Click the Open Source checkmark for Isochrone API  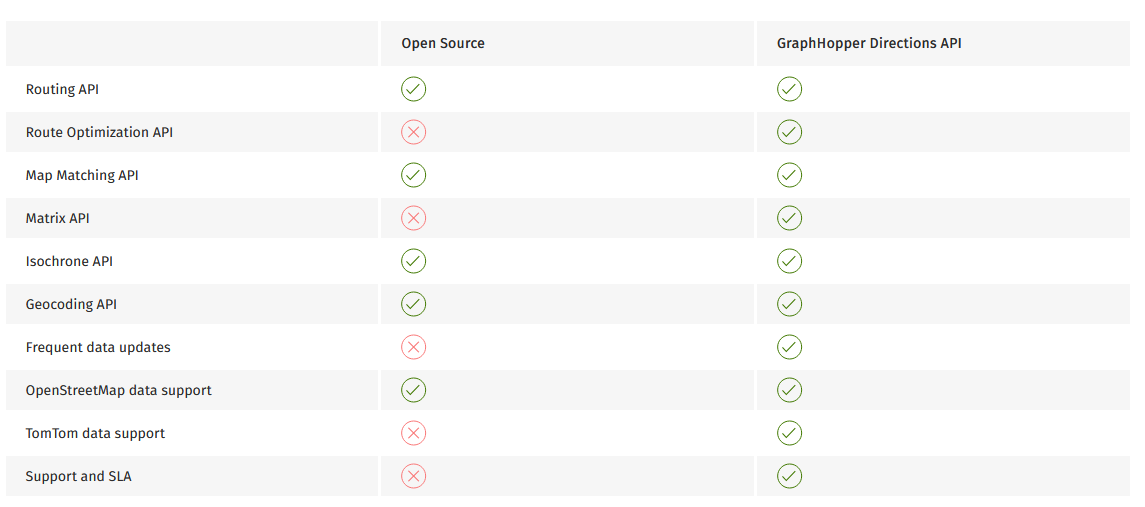413,261
